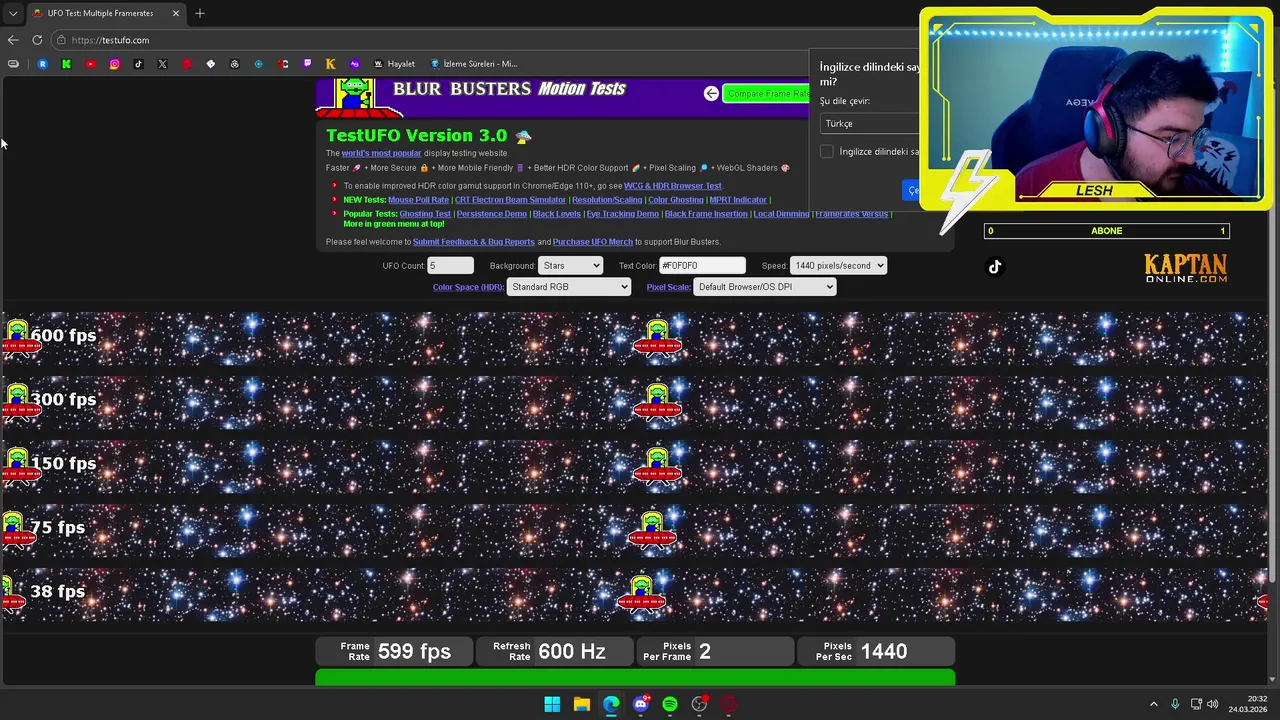Open the volume control in system tray

[x=1213, y=704]
